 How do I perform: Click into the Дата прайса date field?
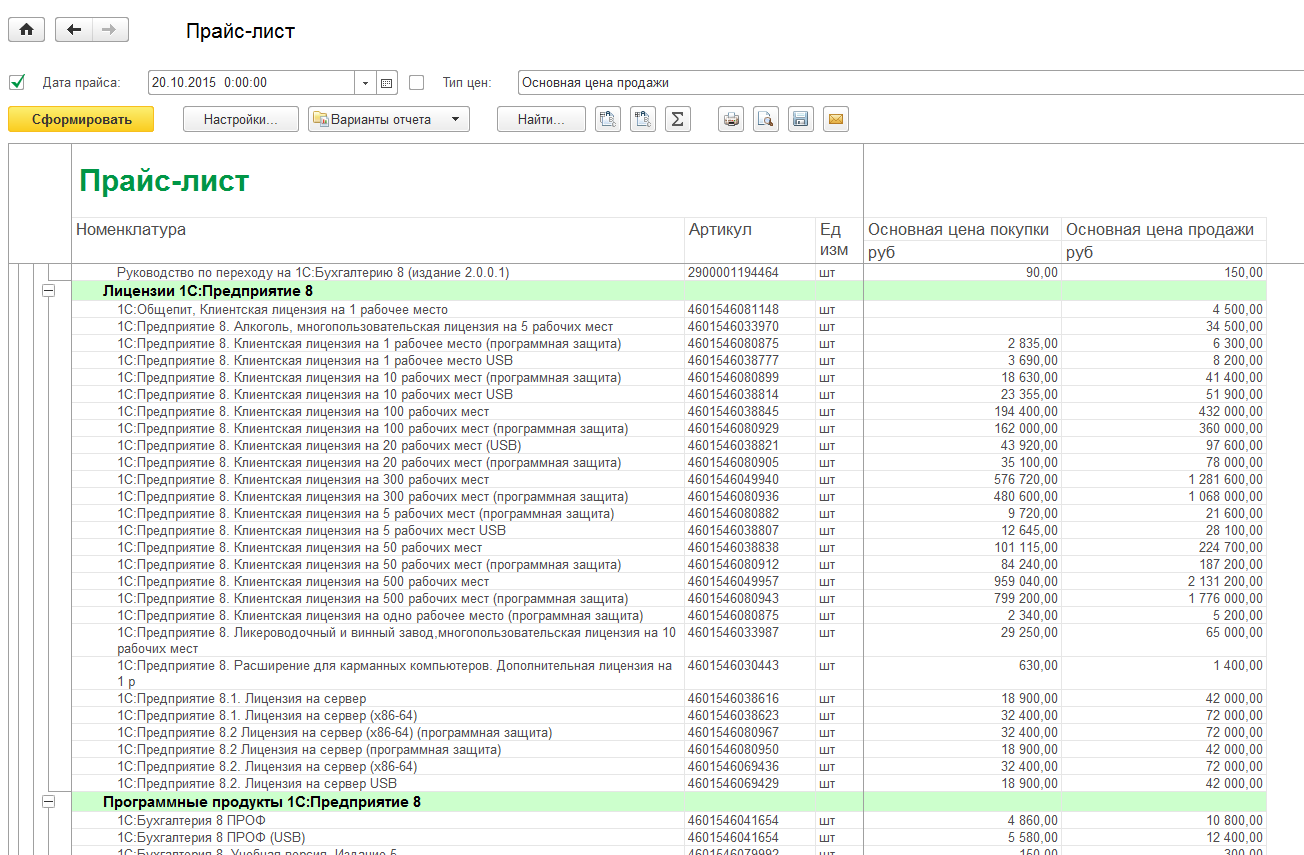coord(252,83)
